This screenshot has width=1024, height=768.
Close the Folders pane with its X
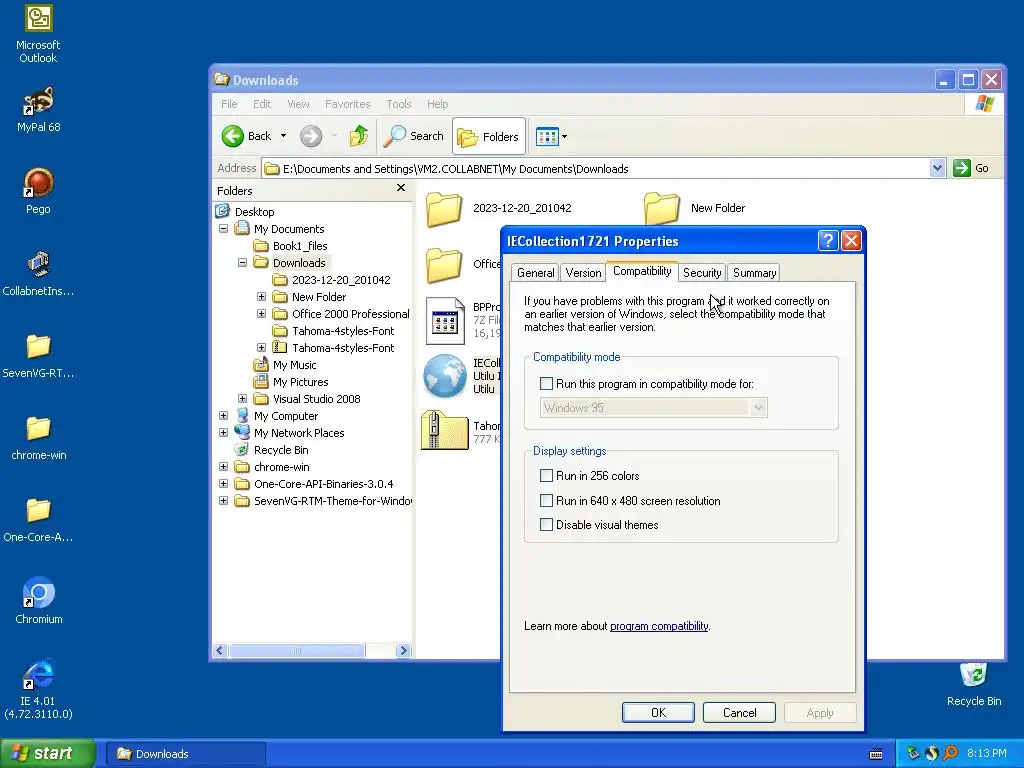[401, 187]
